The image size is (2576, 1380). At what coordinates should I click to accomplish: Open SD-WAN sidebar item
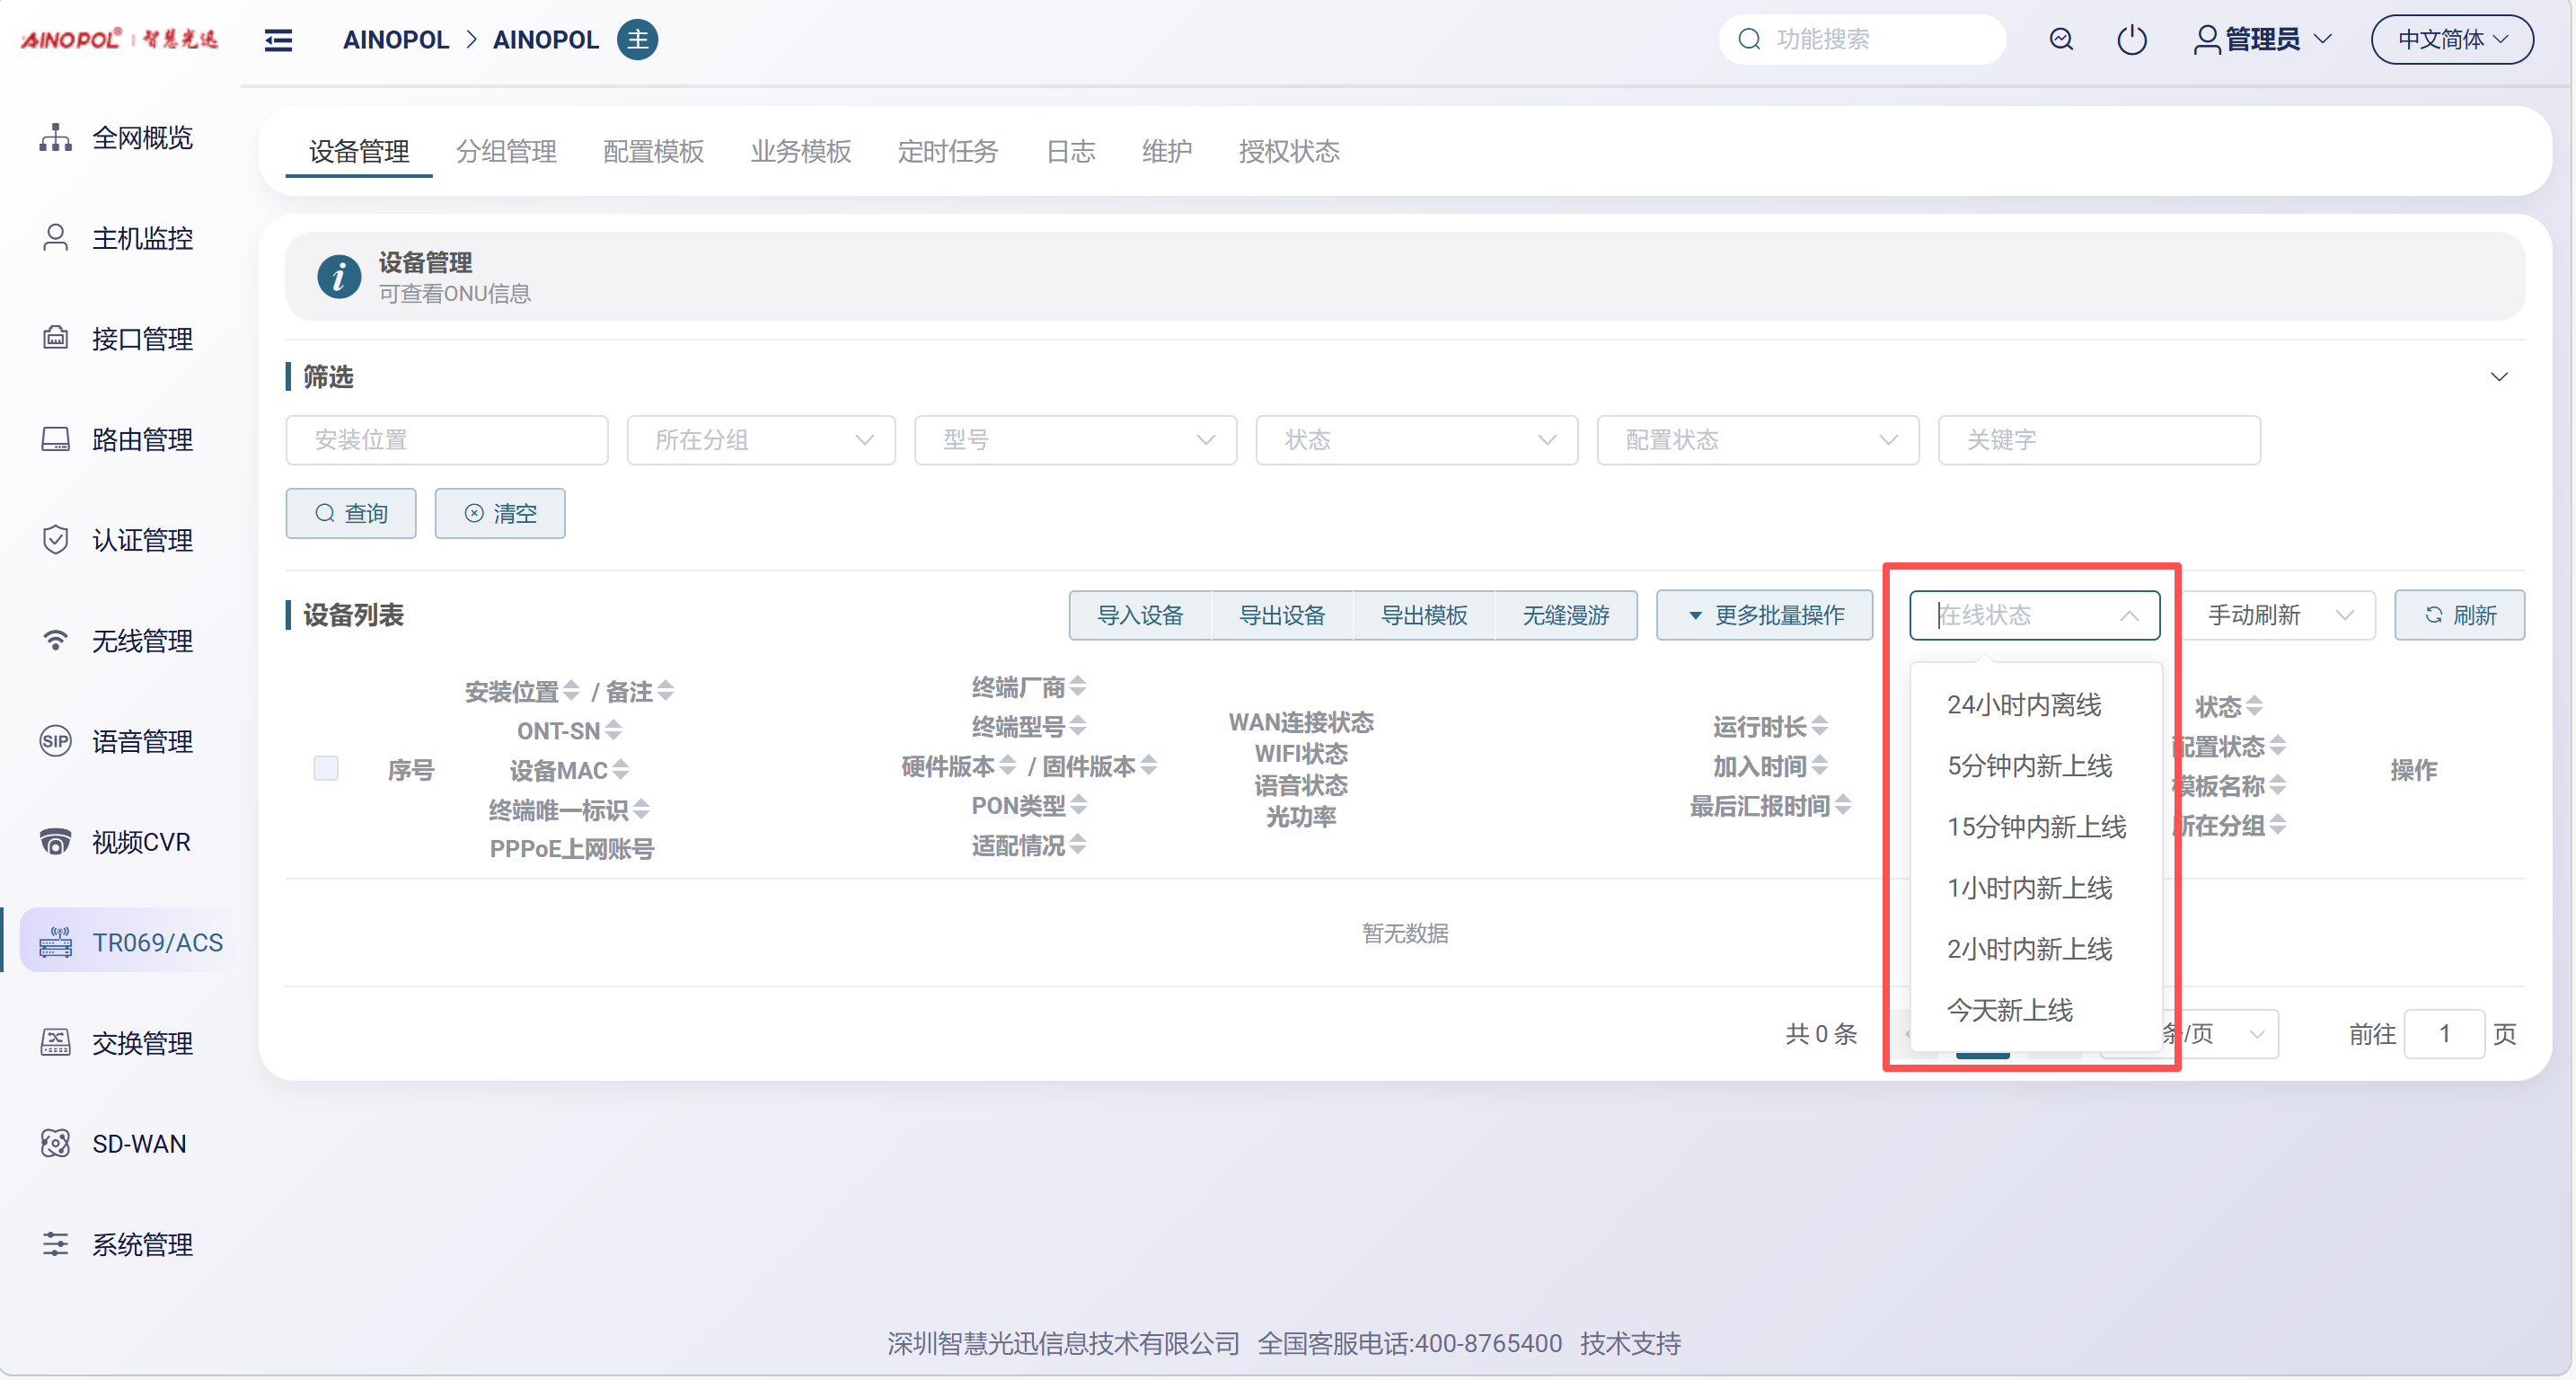pos(139,1144)
